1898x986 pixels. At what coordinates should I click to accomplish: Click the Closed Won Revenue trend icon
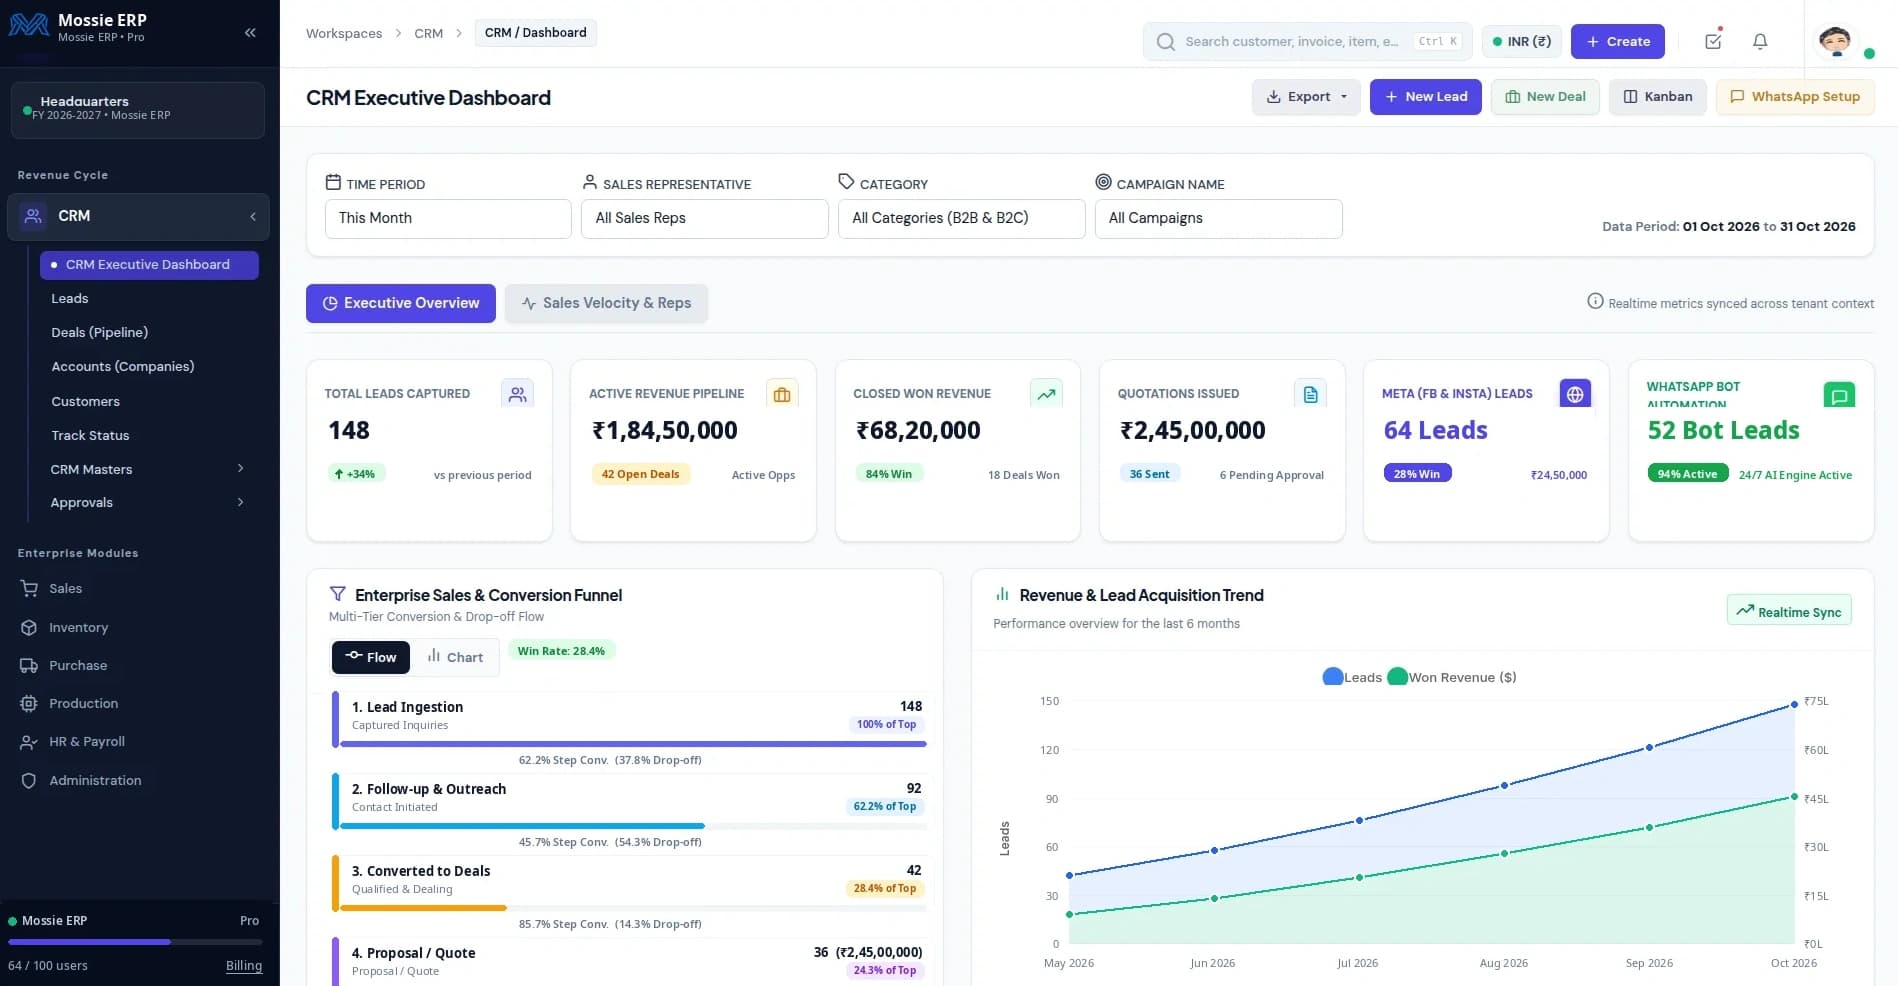pyautogui.click(x=1046, y=394)
